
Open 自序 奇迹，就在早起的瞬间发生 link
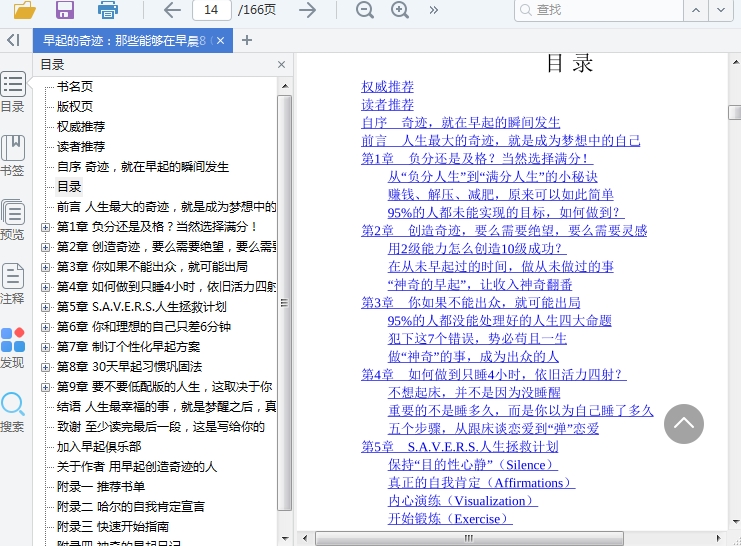(461, 122)
